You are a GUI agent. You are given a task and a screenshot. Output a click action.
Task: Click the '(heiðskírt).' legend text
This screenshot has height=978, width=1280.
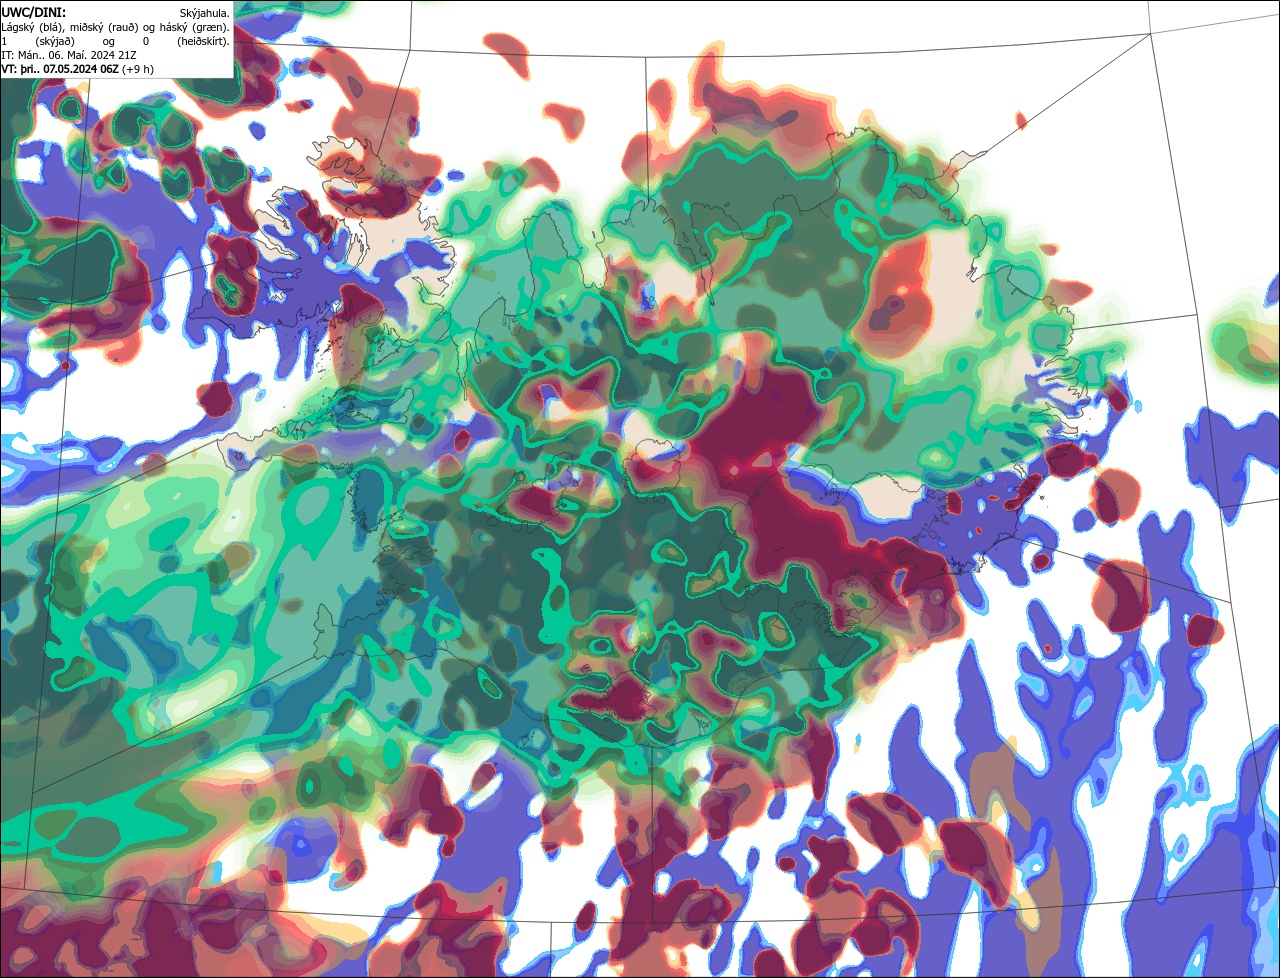pyautogui.click(x=203, y=42)
